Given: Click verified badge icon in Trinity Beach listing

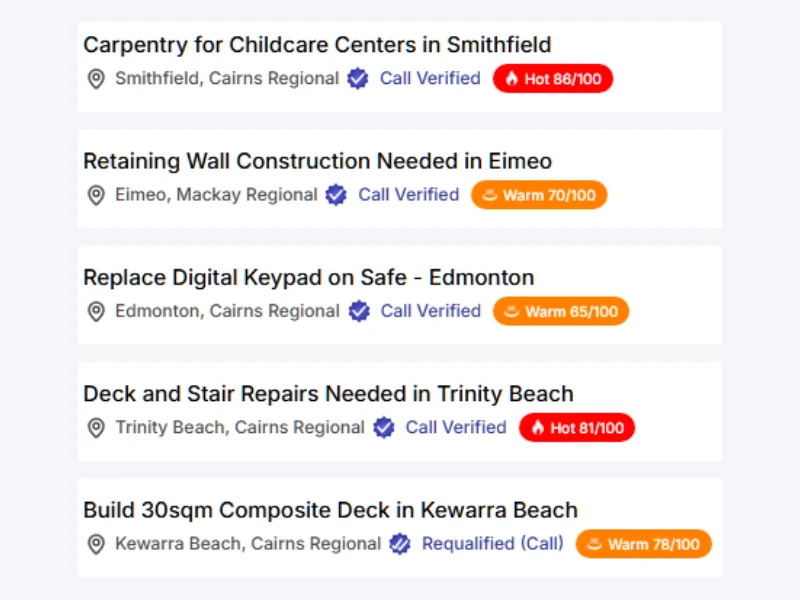Looking at the screenshot, I should (384, 428).
